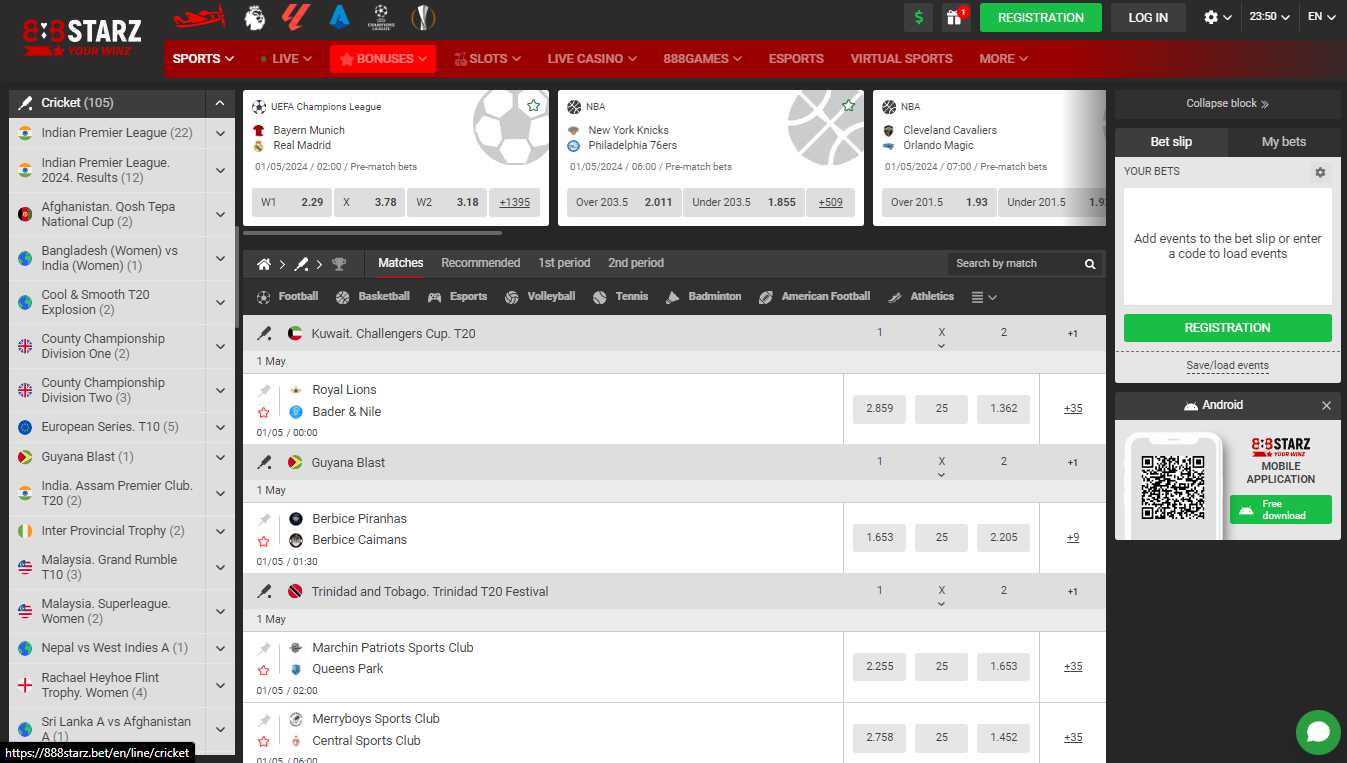Click the Free download Android button
The height and width of the screenshot is (763, 1347).
coord(1281,510)
